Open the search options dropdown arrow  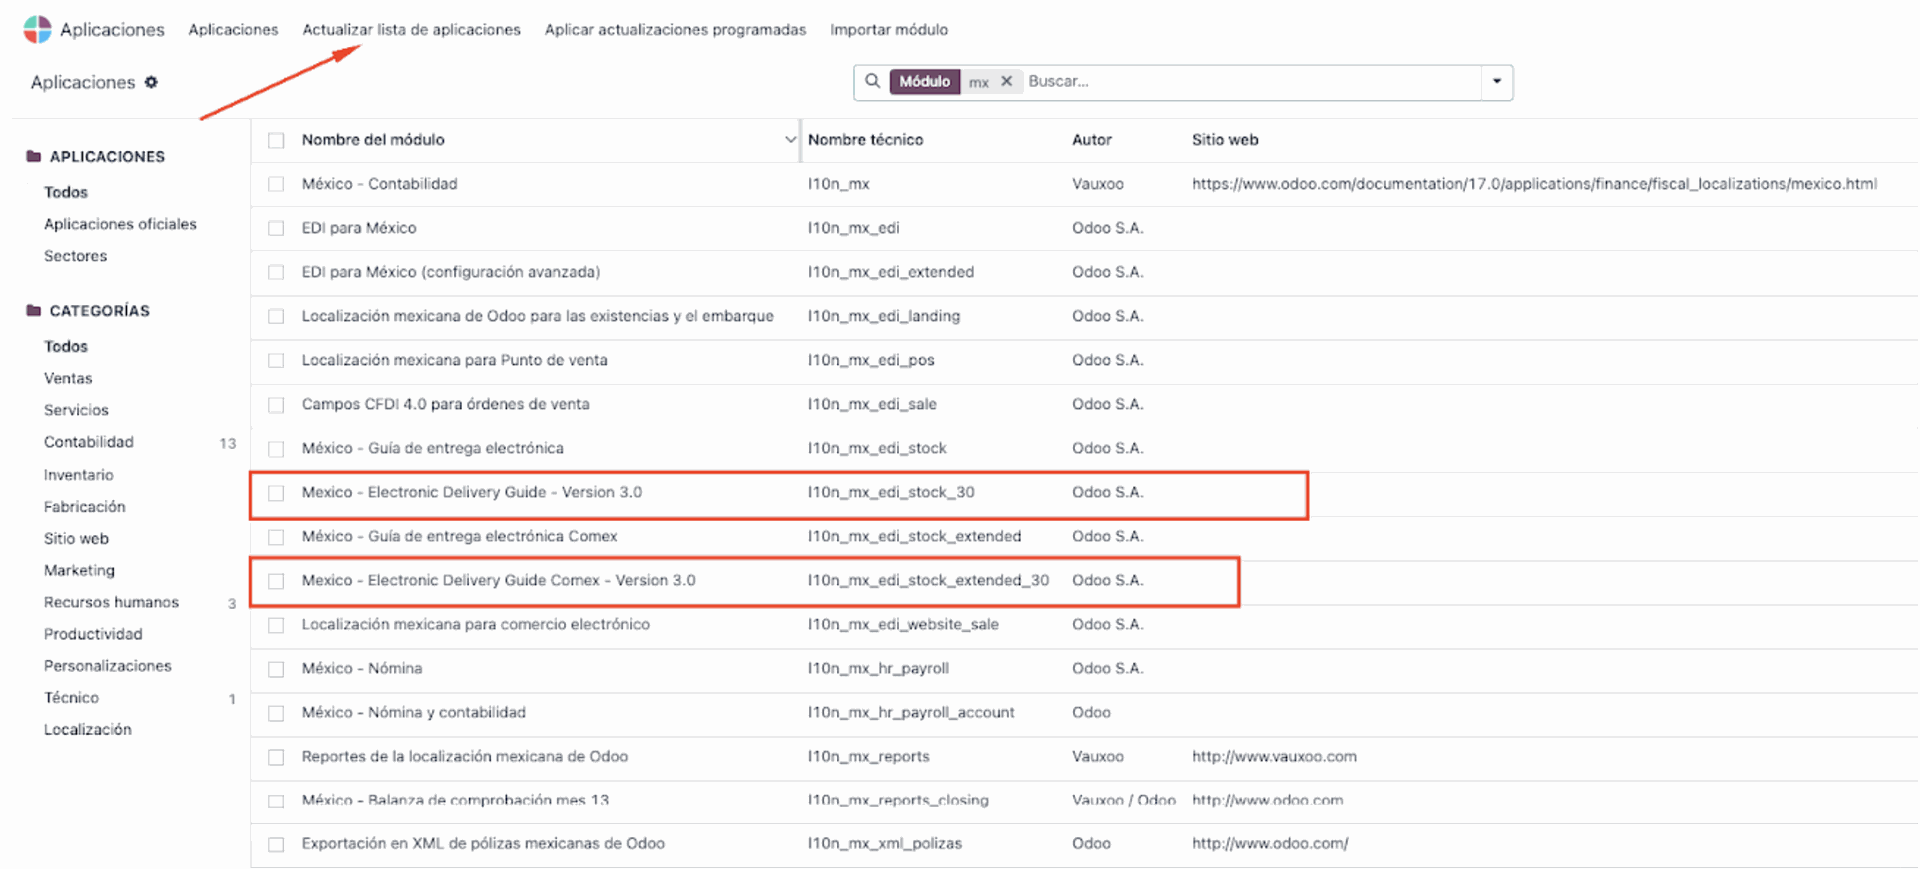tap(1496, 82)
